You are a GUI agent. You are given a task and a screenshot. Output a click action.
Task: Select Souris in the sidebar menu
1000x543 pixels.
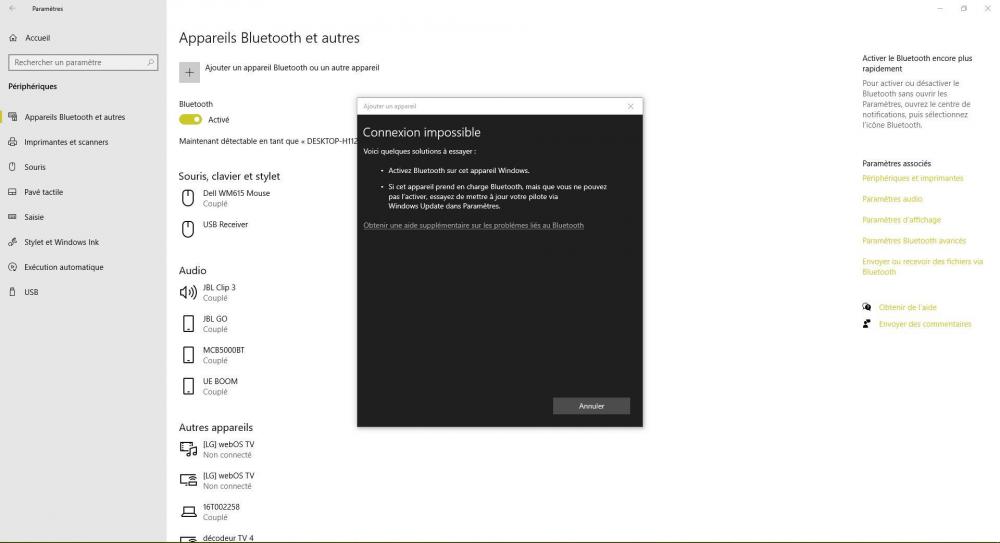pos(35,167)
